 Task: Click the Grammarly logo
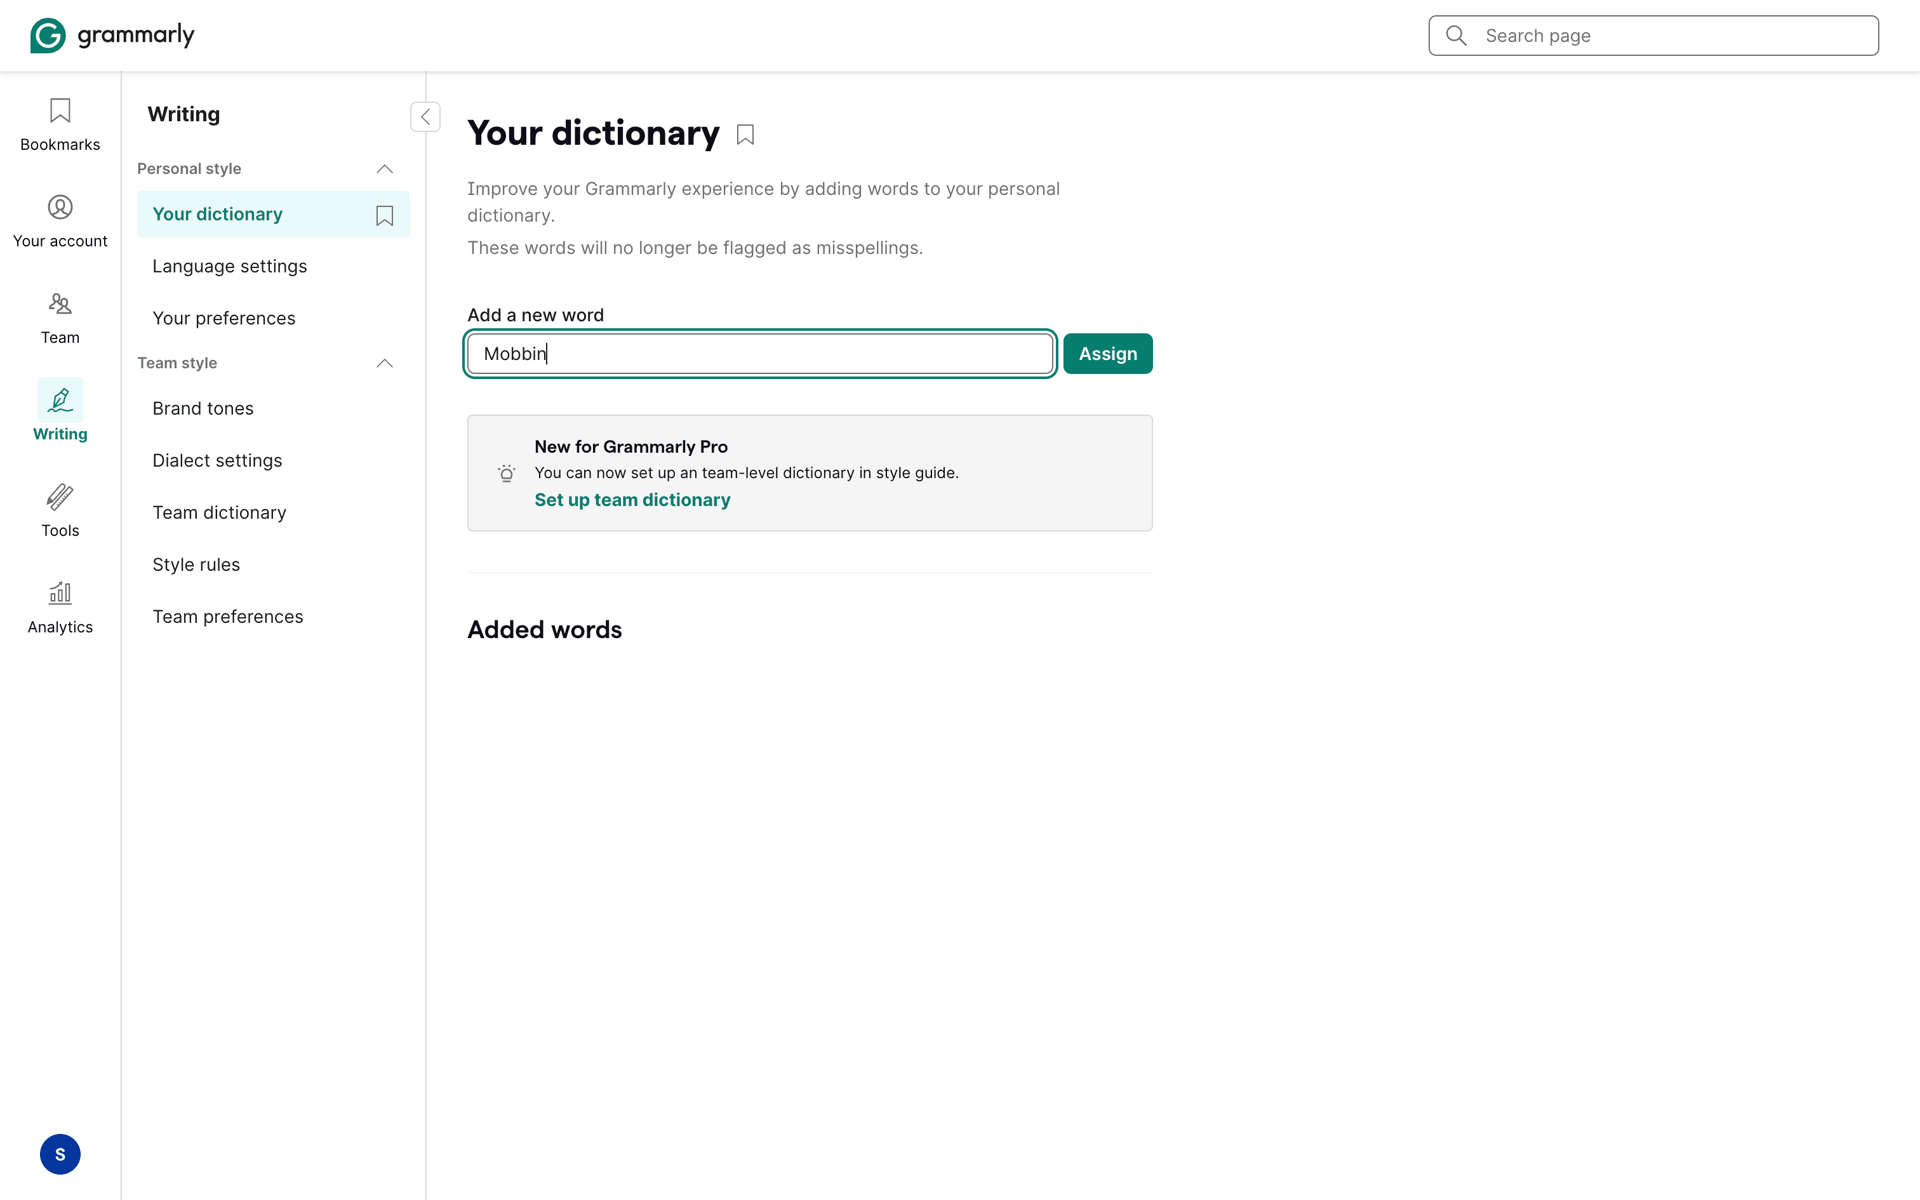pos(112,35)
